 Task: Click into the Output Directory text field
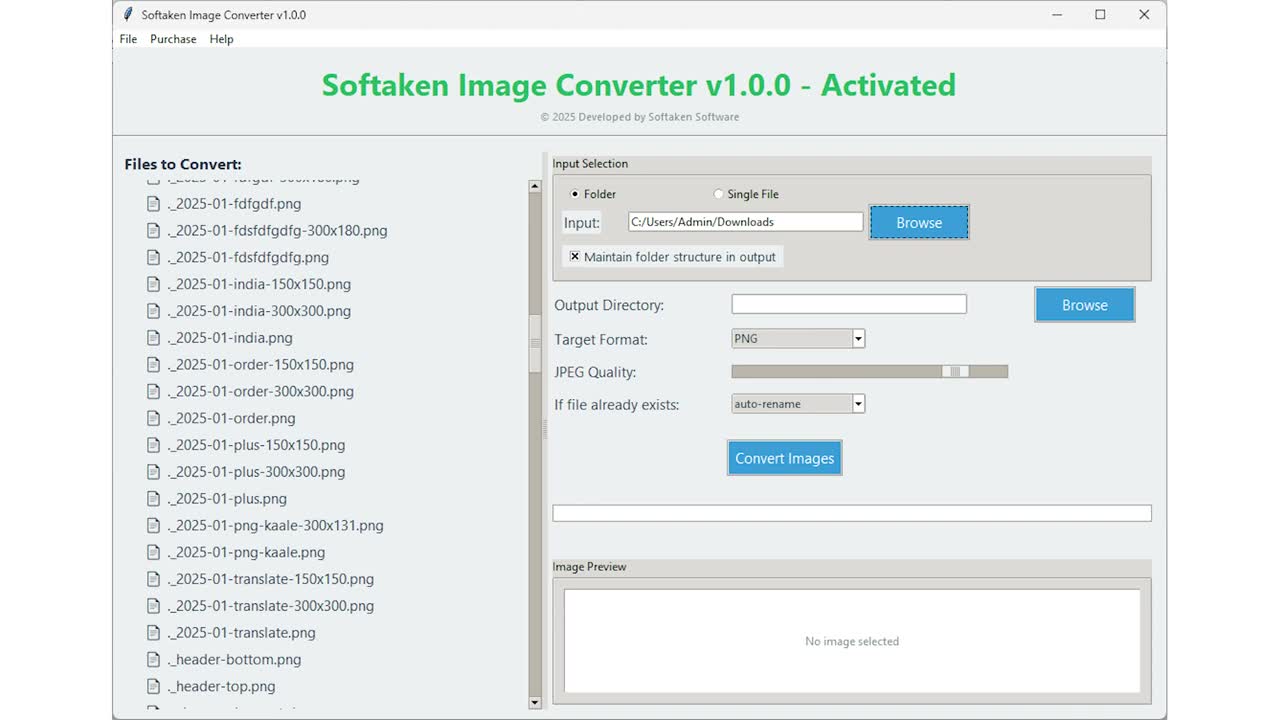848,305
